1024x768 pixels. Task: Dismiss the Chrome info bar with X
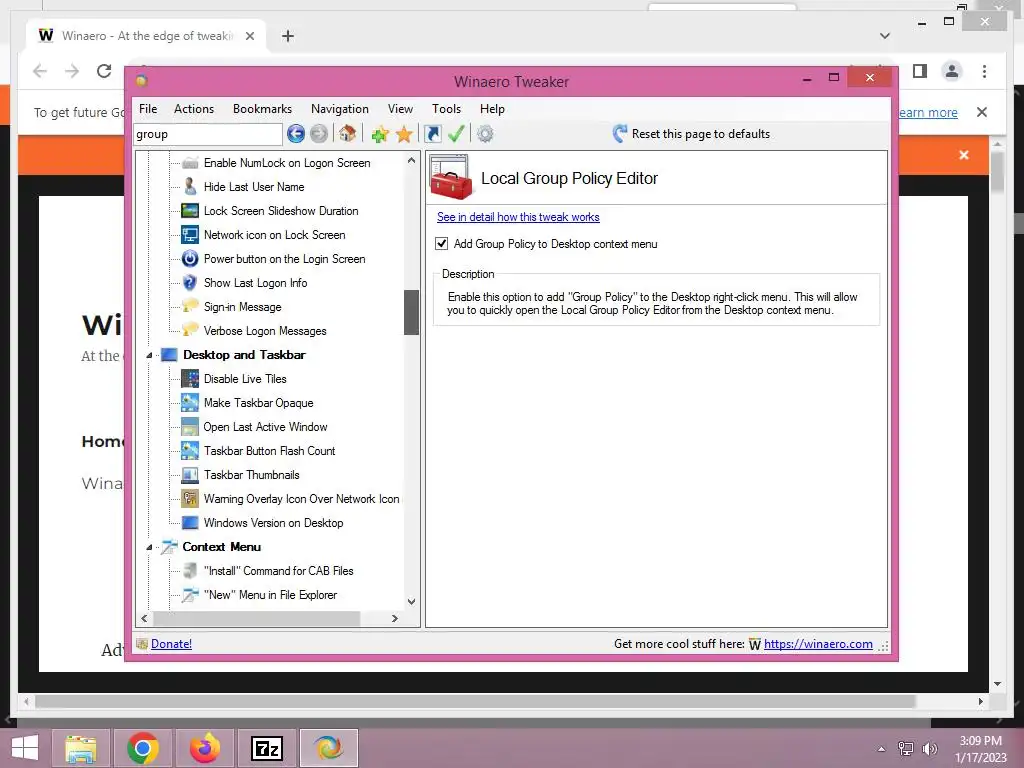[982, 112]
